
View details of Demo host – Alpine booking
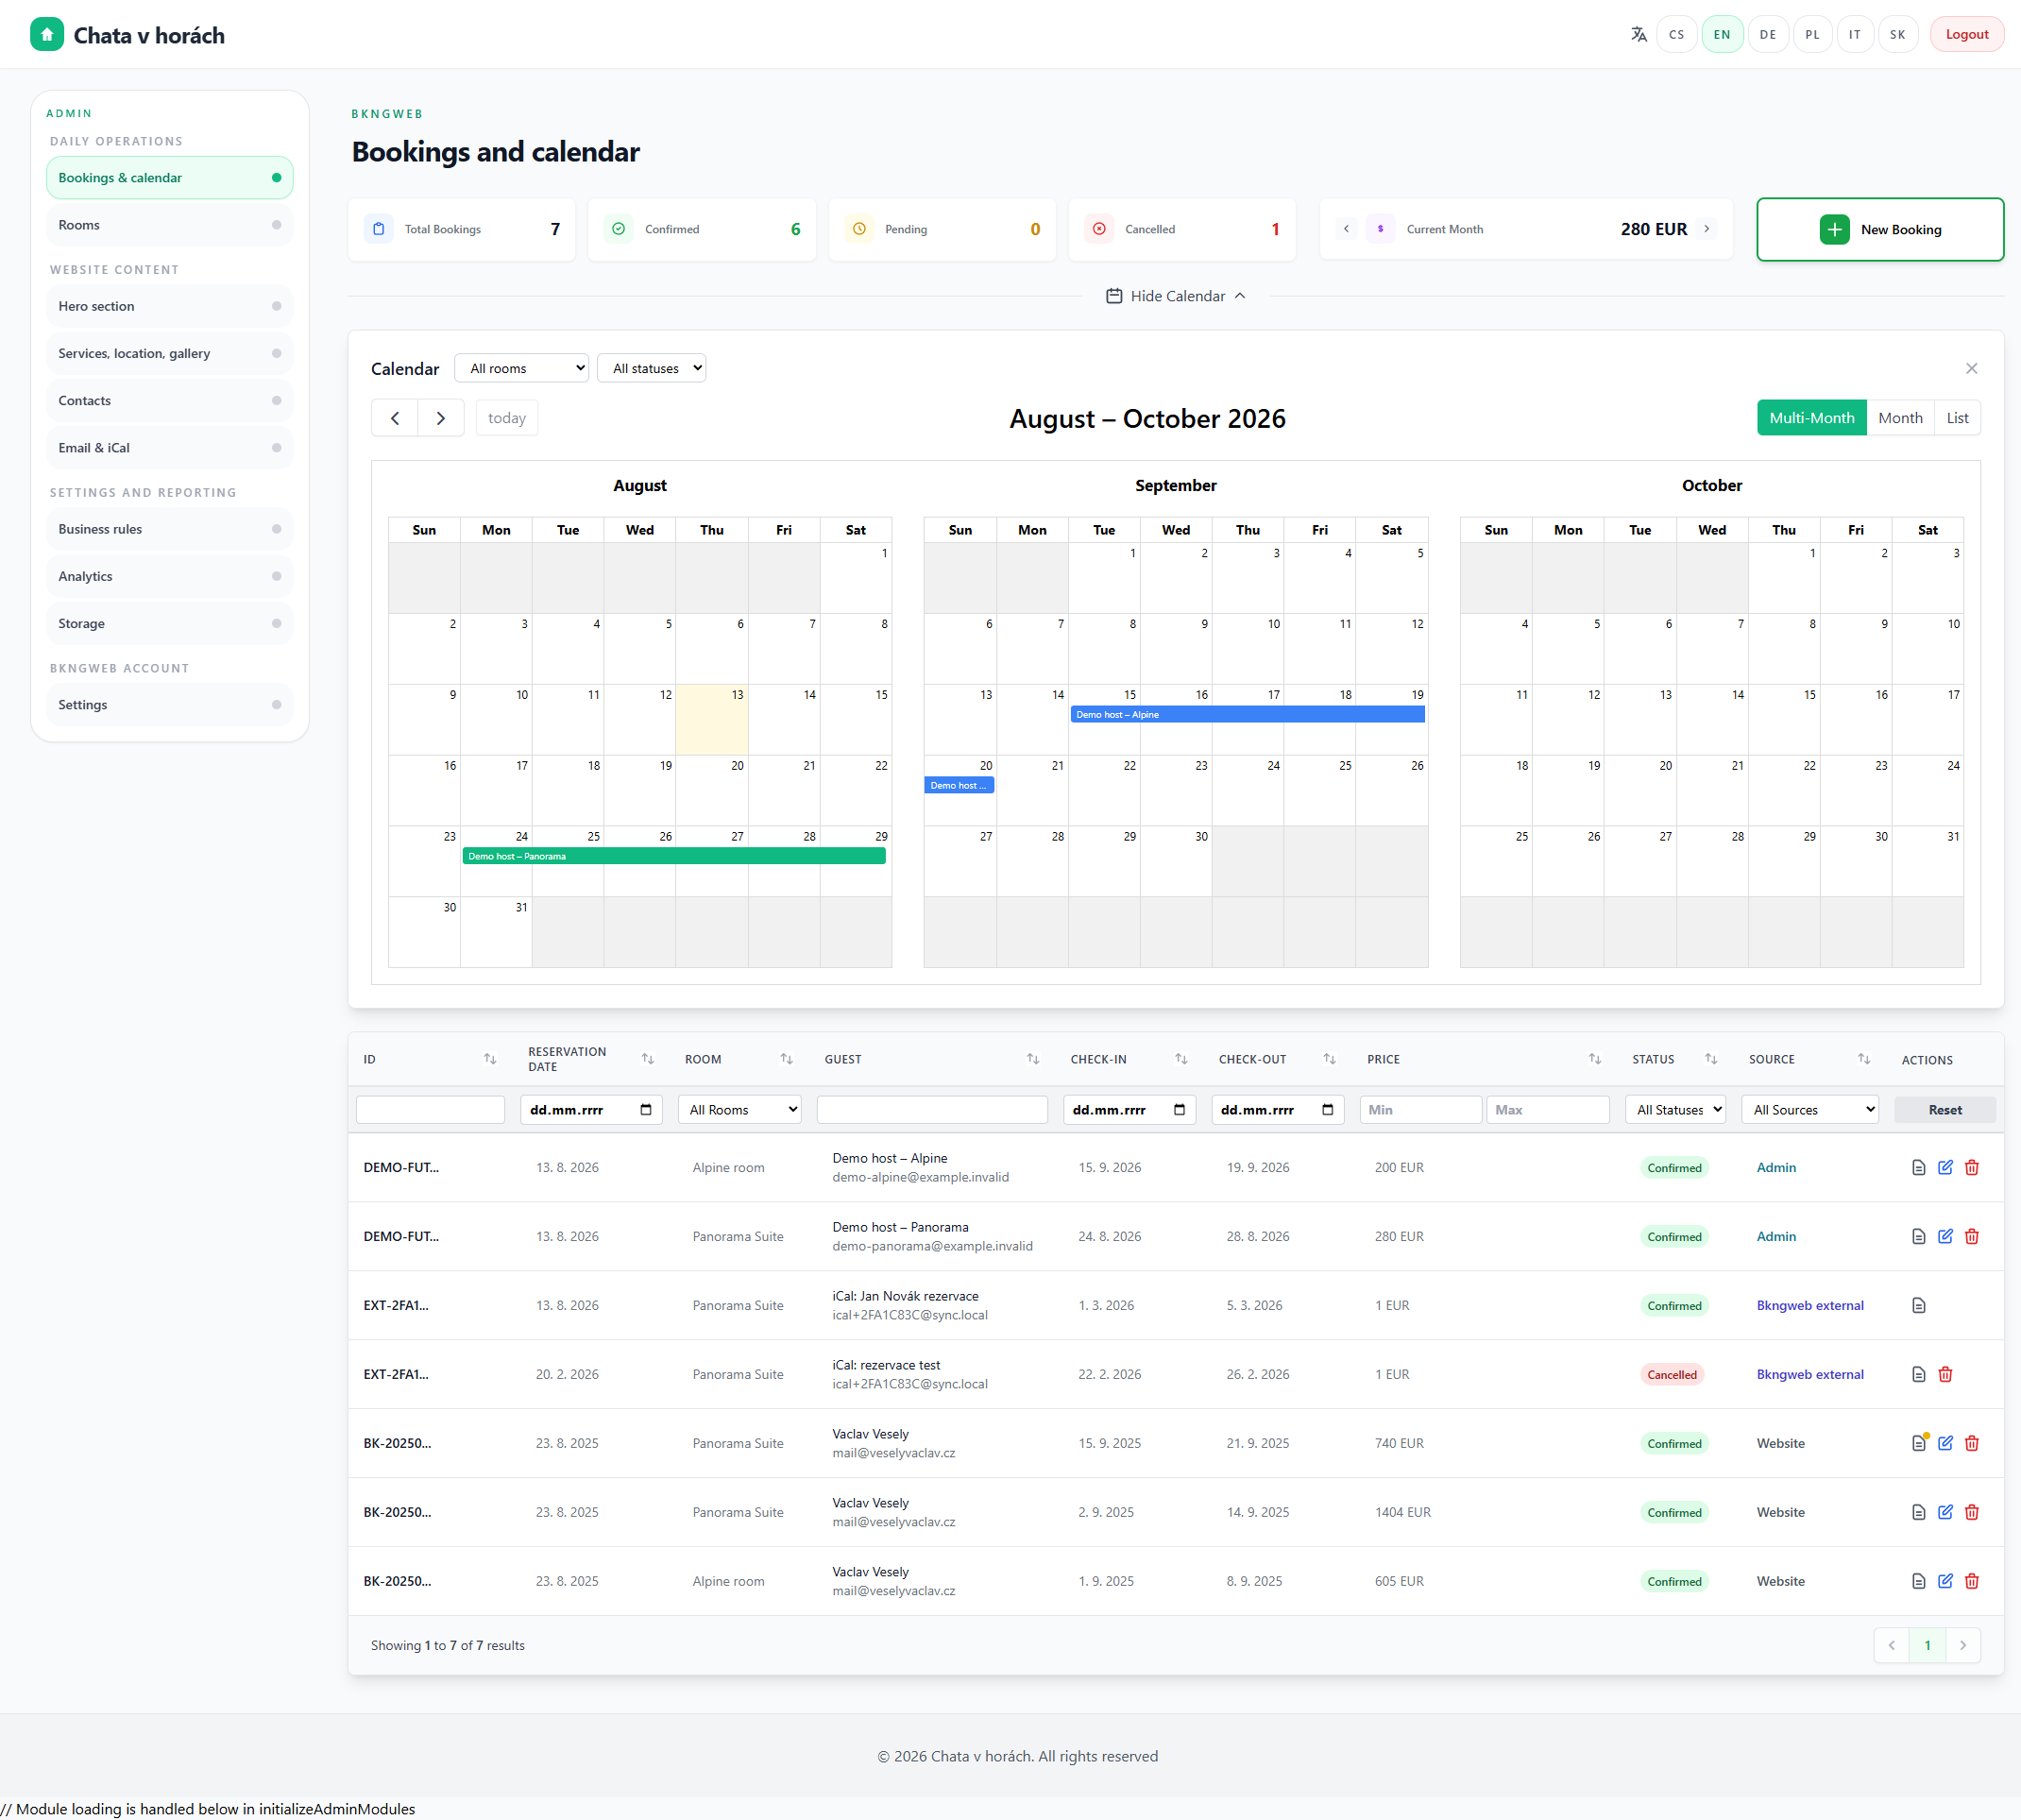(1918, 1167)
